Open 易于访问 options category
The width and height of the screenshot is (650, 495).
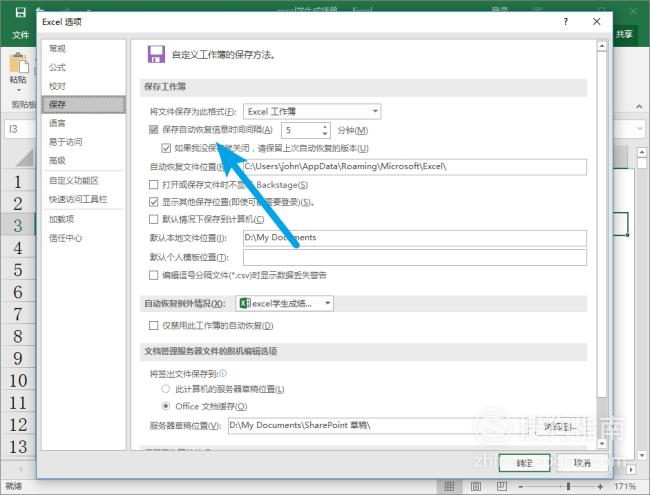coord(84,142)
